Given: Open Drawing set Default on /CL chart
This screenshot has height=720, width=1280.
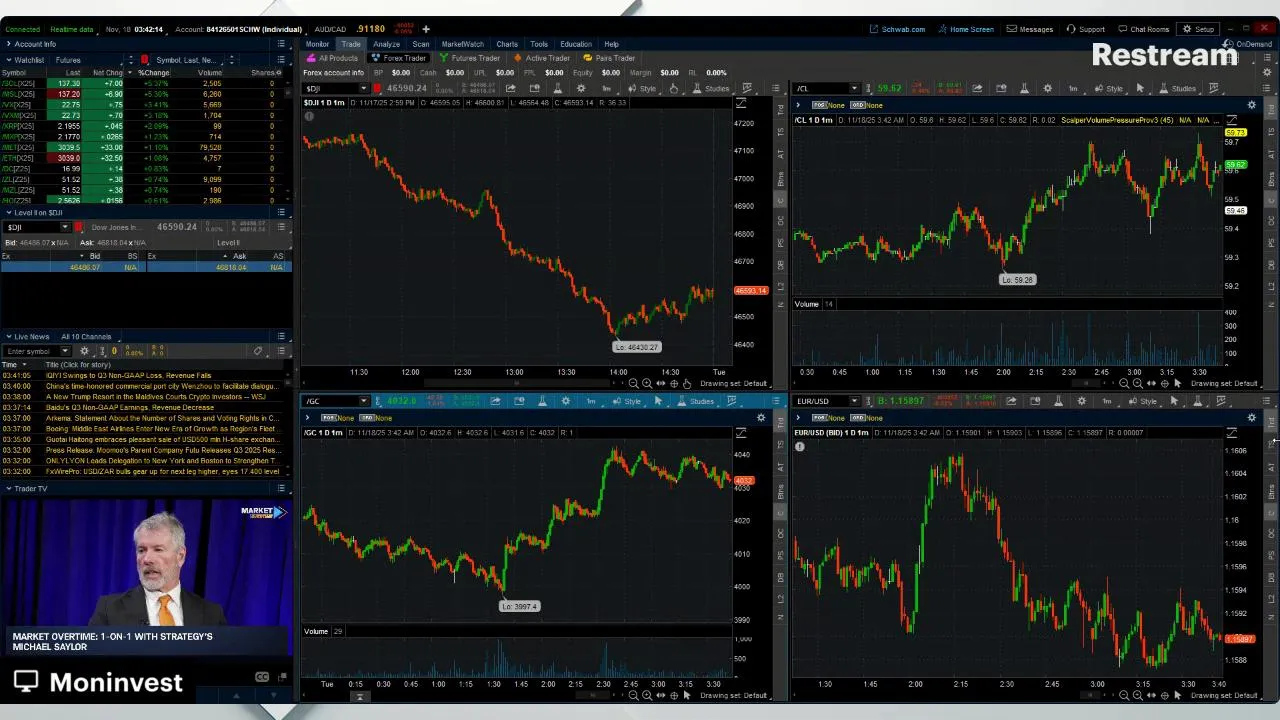Looking at the screenshot, I should pyautogui.click(x=1222, y=383).
